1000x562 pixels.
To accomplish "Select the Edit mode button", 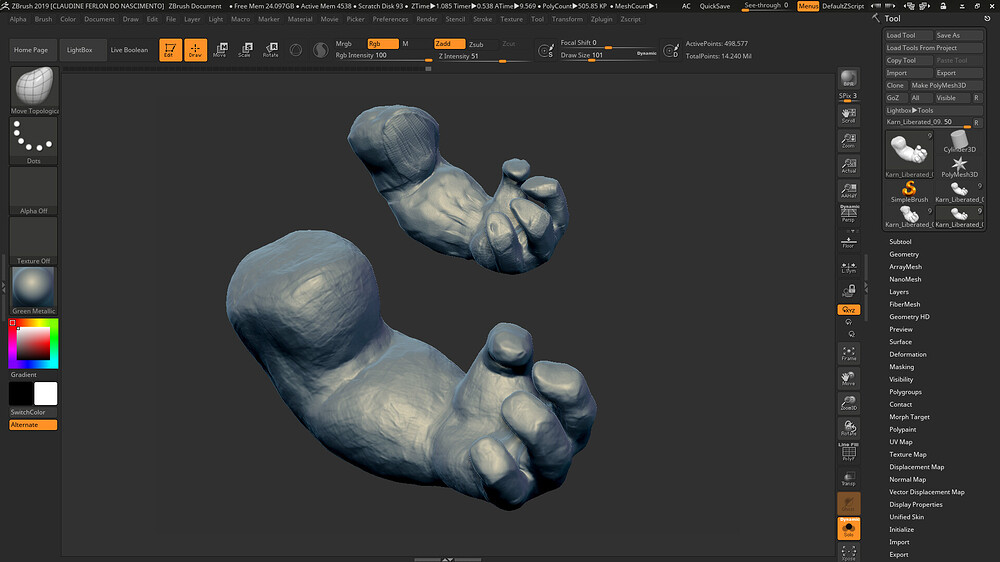I will (170, 50).
